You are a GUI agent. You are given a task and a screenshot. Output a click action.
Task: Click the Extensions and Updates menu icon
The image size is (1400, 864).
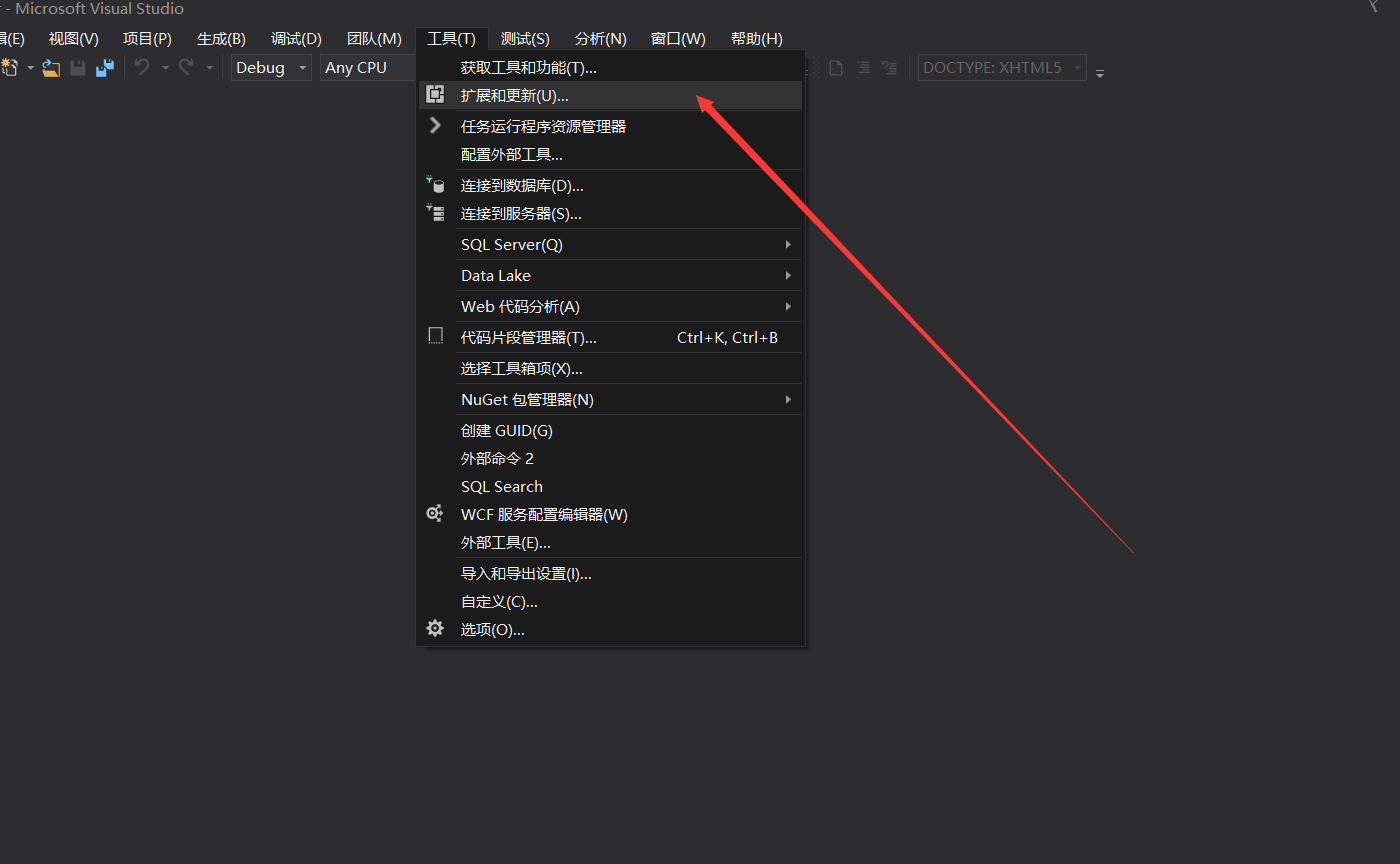435,95
